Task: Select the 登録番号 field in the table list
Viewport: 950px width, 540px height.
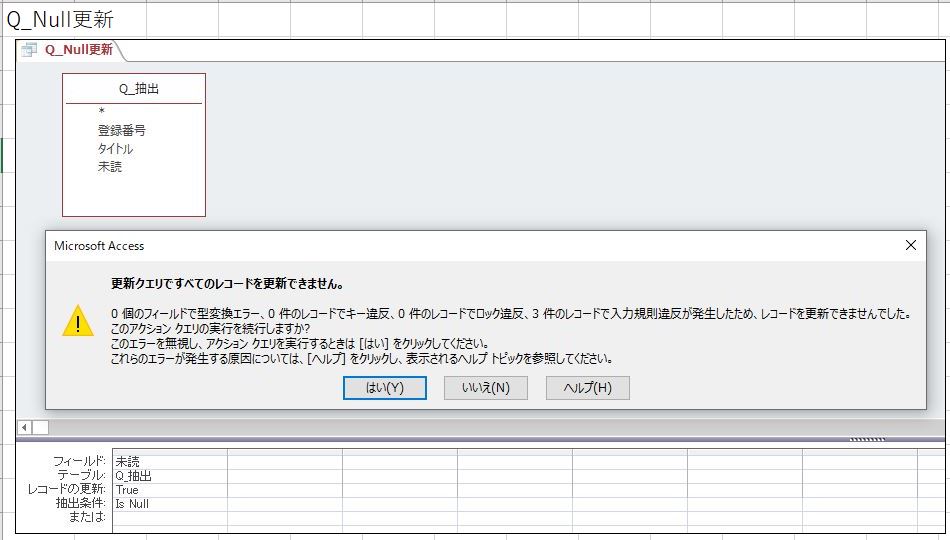Action: coord(122,130)
